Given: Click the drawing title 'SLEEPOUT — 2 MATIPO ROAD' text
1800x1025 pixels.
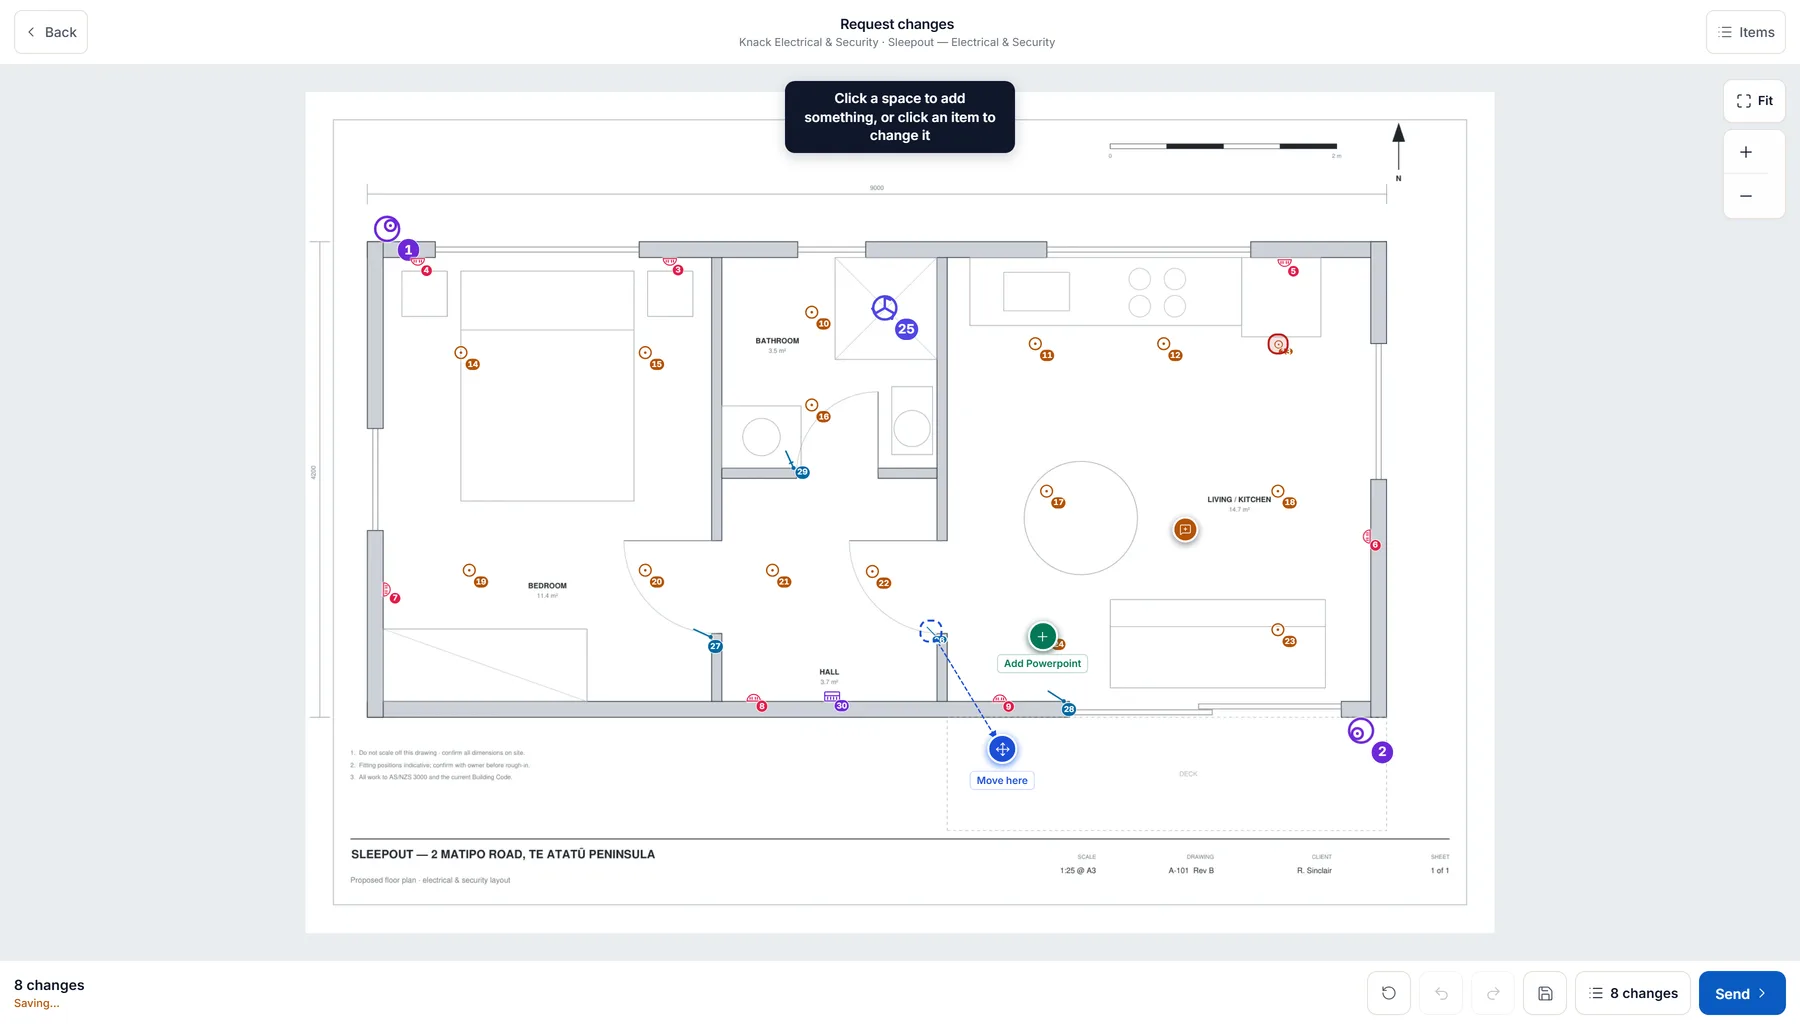Looking at the screenshot, I should coord(503,854).
